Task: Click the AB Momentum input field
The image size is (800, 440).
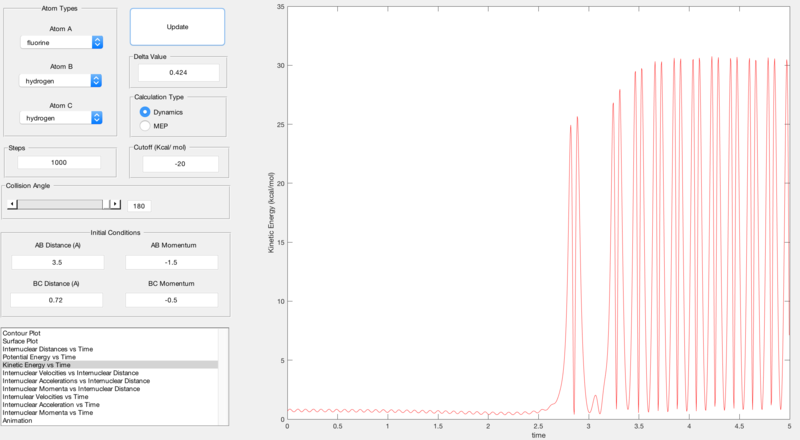Action: [x=171, y=262]
